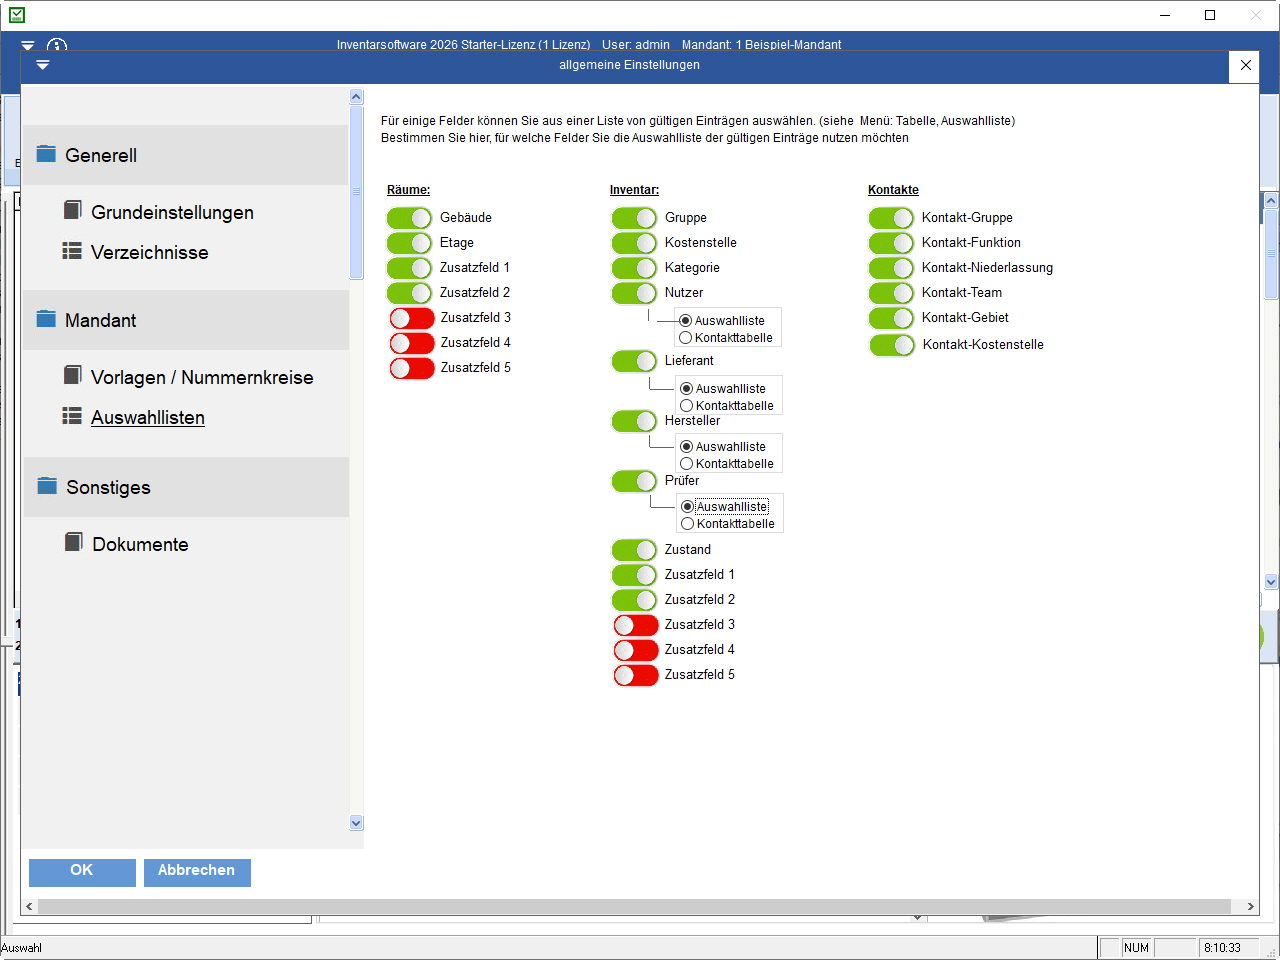Select Kontakttabelle radio under Nutzer
Viewport: 1280px width, 960px height.
686,338
